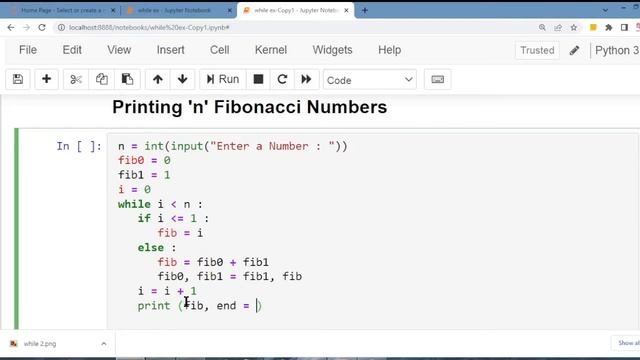Open the File menu
640x360 pixels.
pos(28,50)
